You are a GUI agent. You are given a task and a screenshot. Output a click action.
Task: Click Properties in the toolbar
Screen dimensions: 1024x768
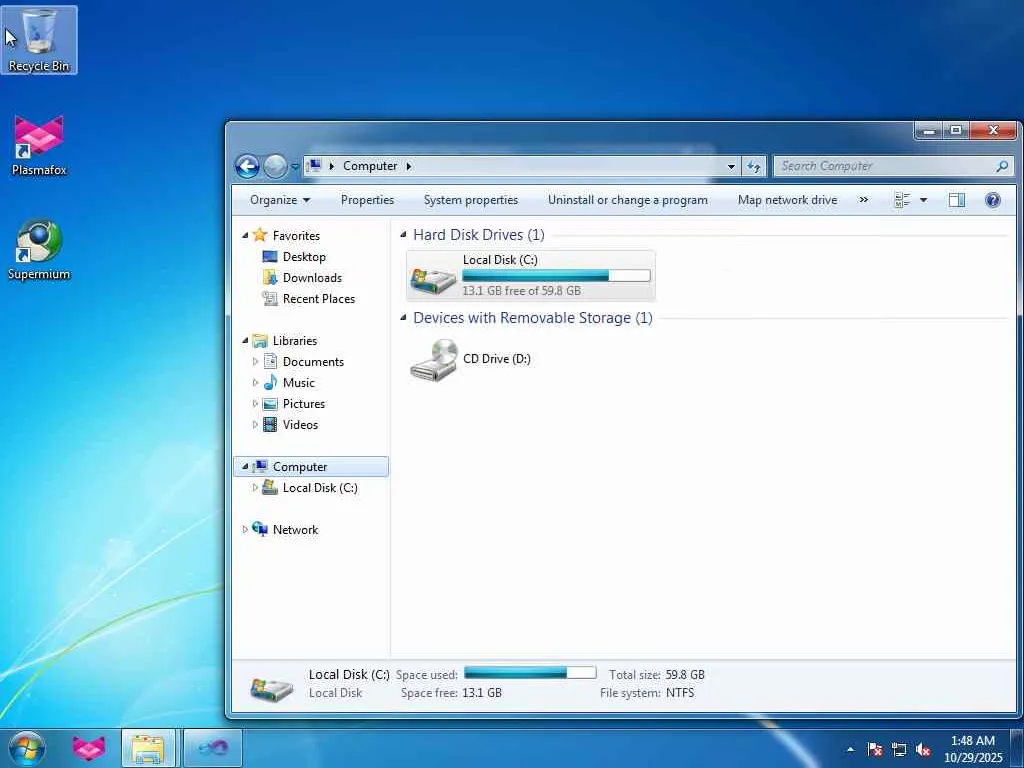[x=367, y=200]
